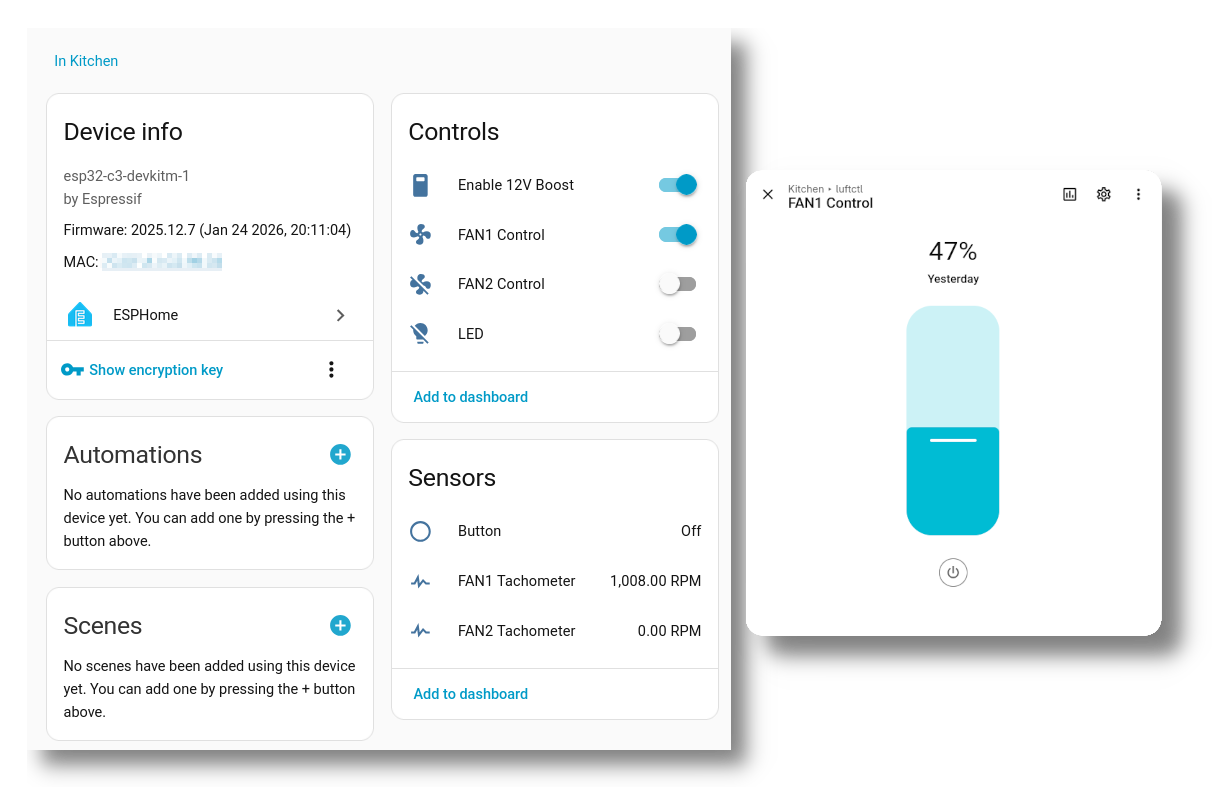Viewport: 1212px width, 787px height.
Task: Add a new automation with plus icon
Action: click(x=340, y=455)
